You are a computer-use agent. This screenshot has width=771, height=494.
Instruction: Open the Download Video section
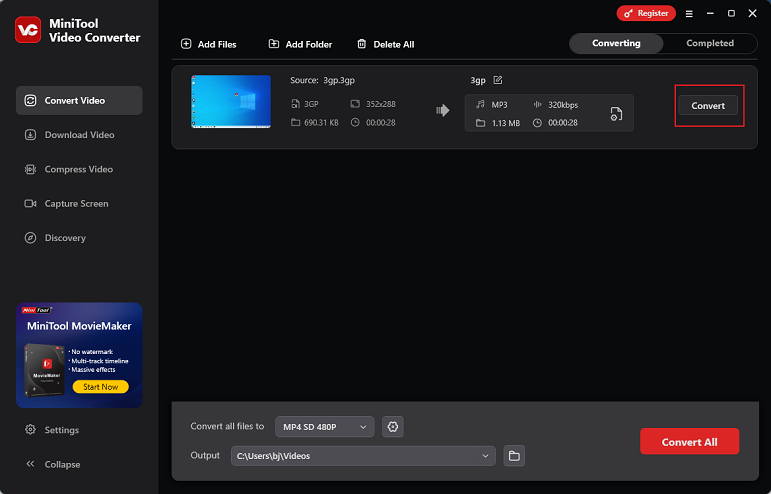click(79, 135)
